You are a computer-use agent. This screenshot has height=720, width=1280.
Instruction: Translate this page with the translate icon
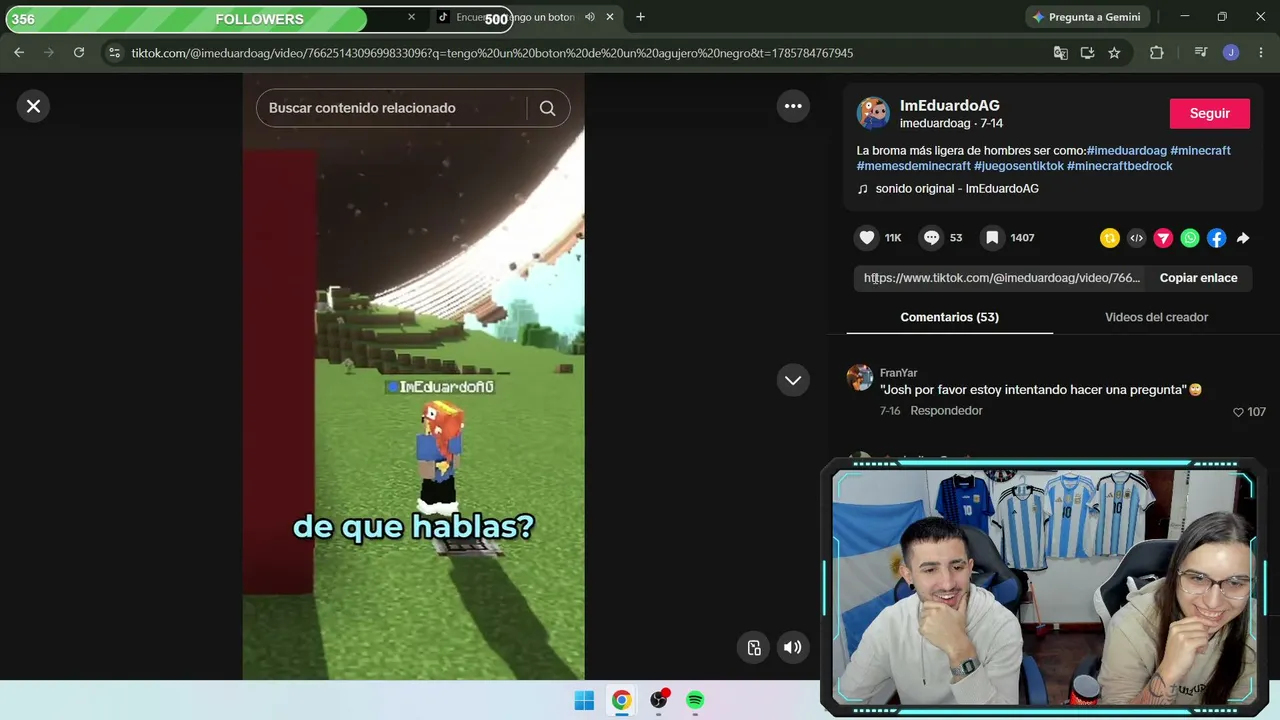click(x=1061, y=53)
